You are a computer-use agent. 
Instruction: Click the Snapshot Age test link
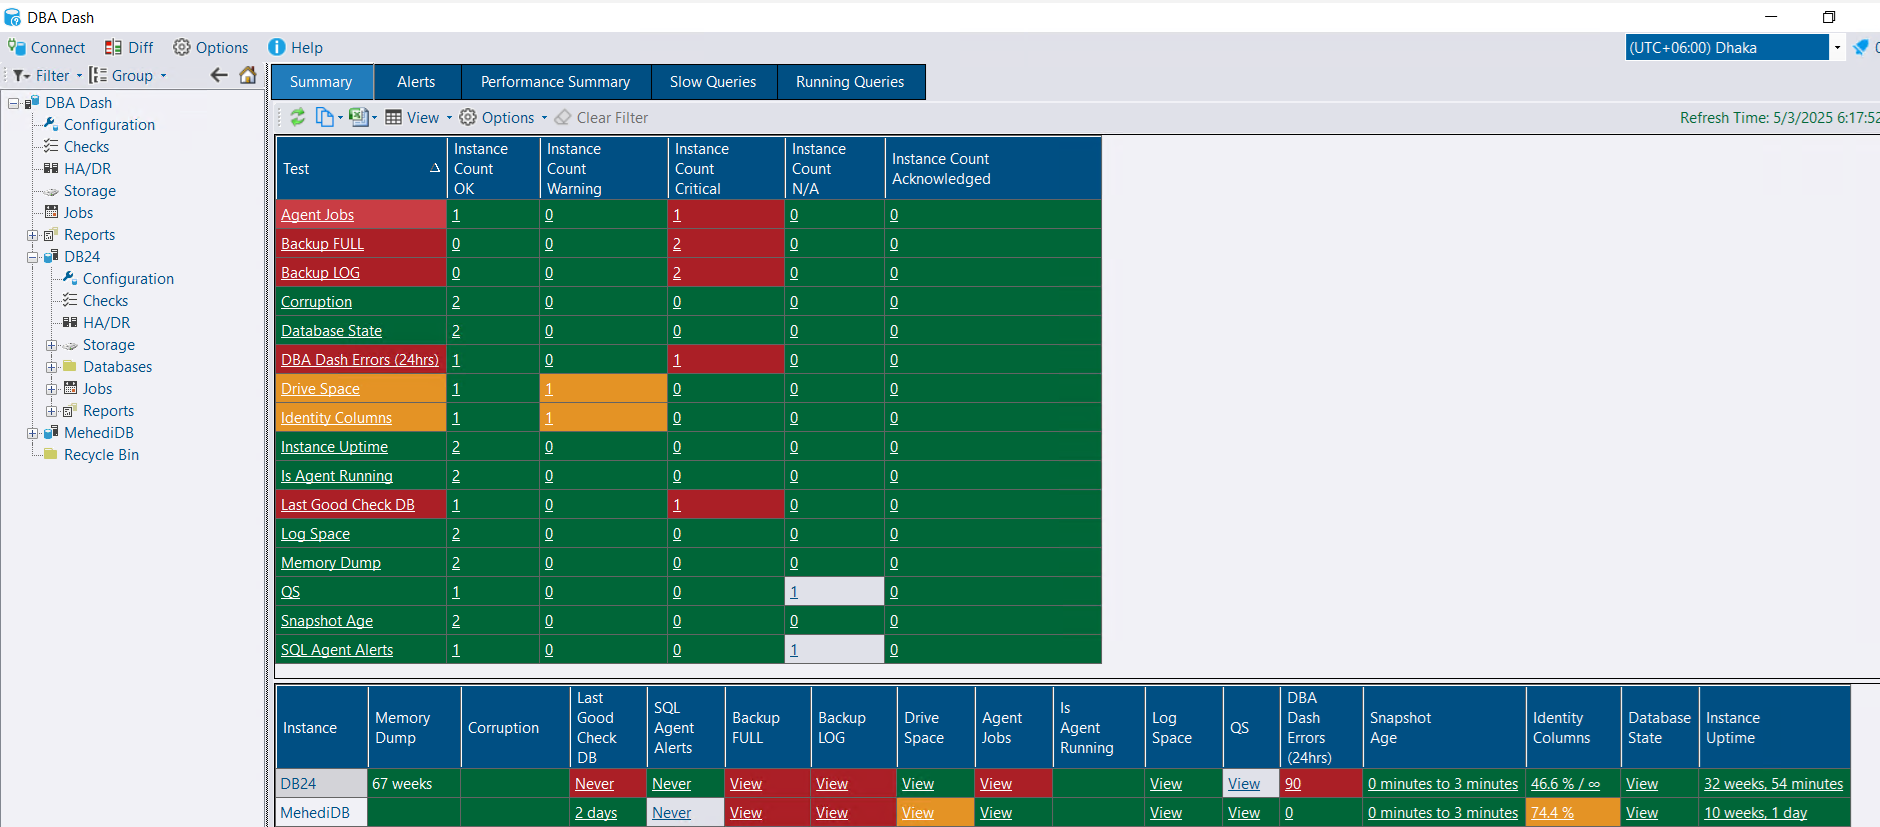pos(327,620)
